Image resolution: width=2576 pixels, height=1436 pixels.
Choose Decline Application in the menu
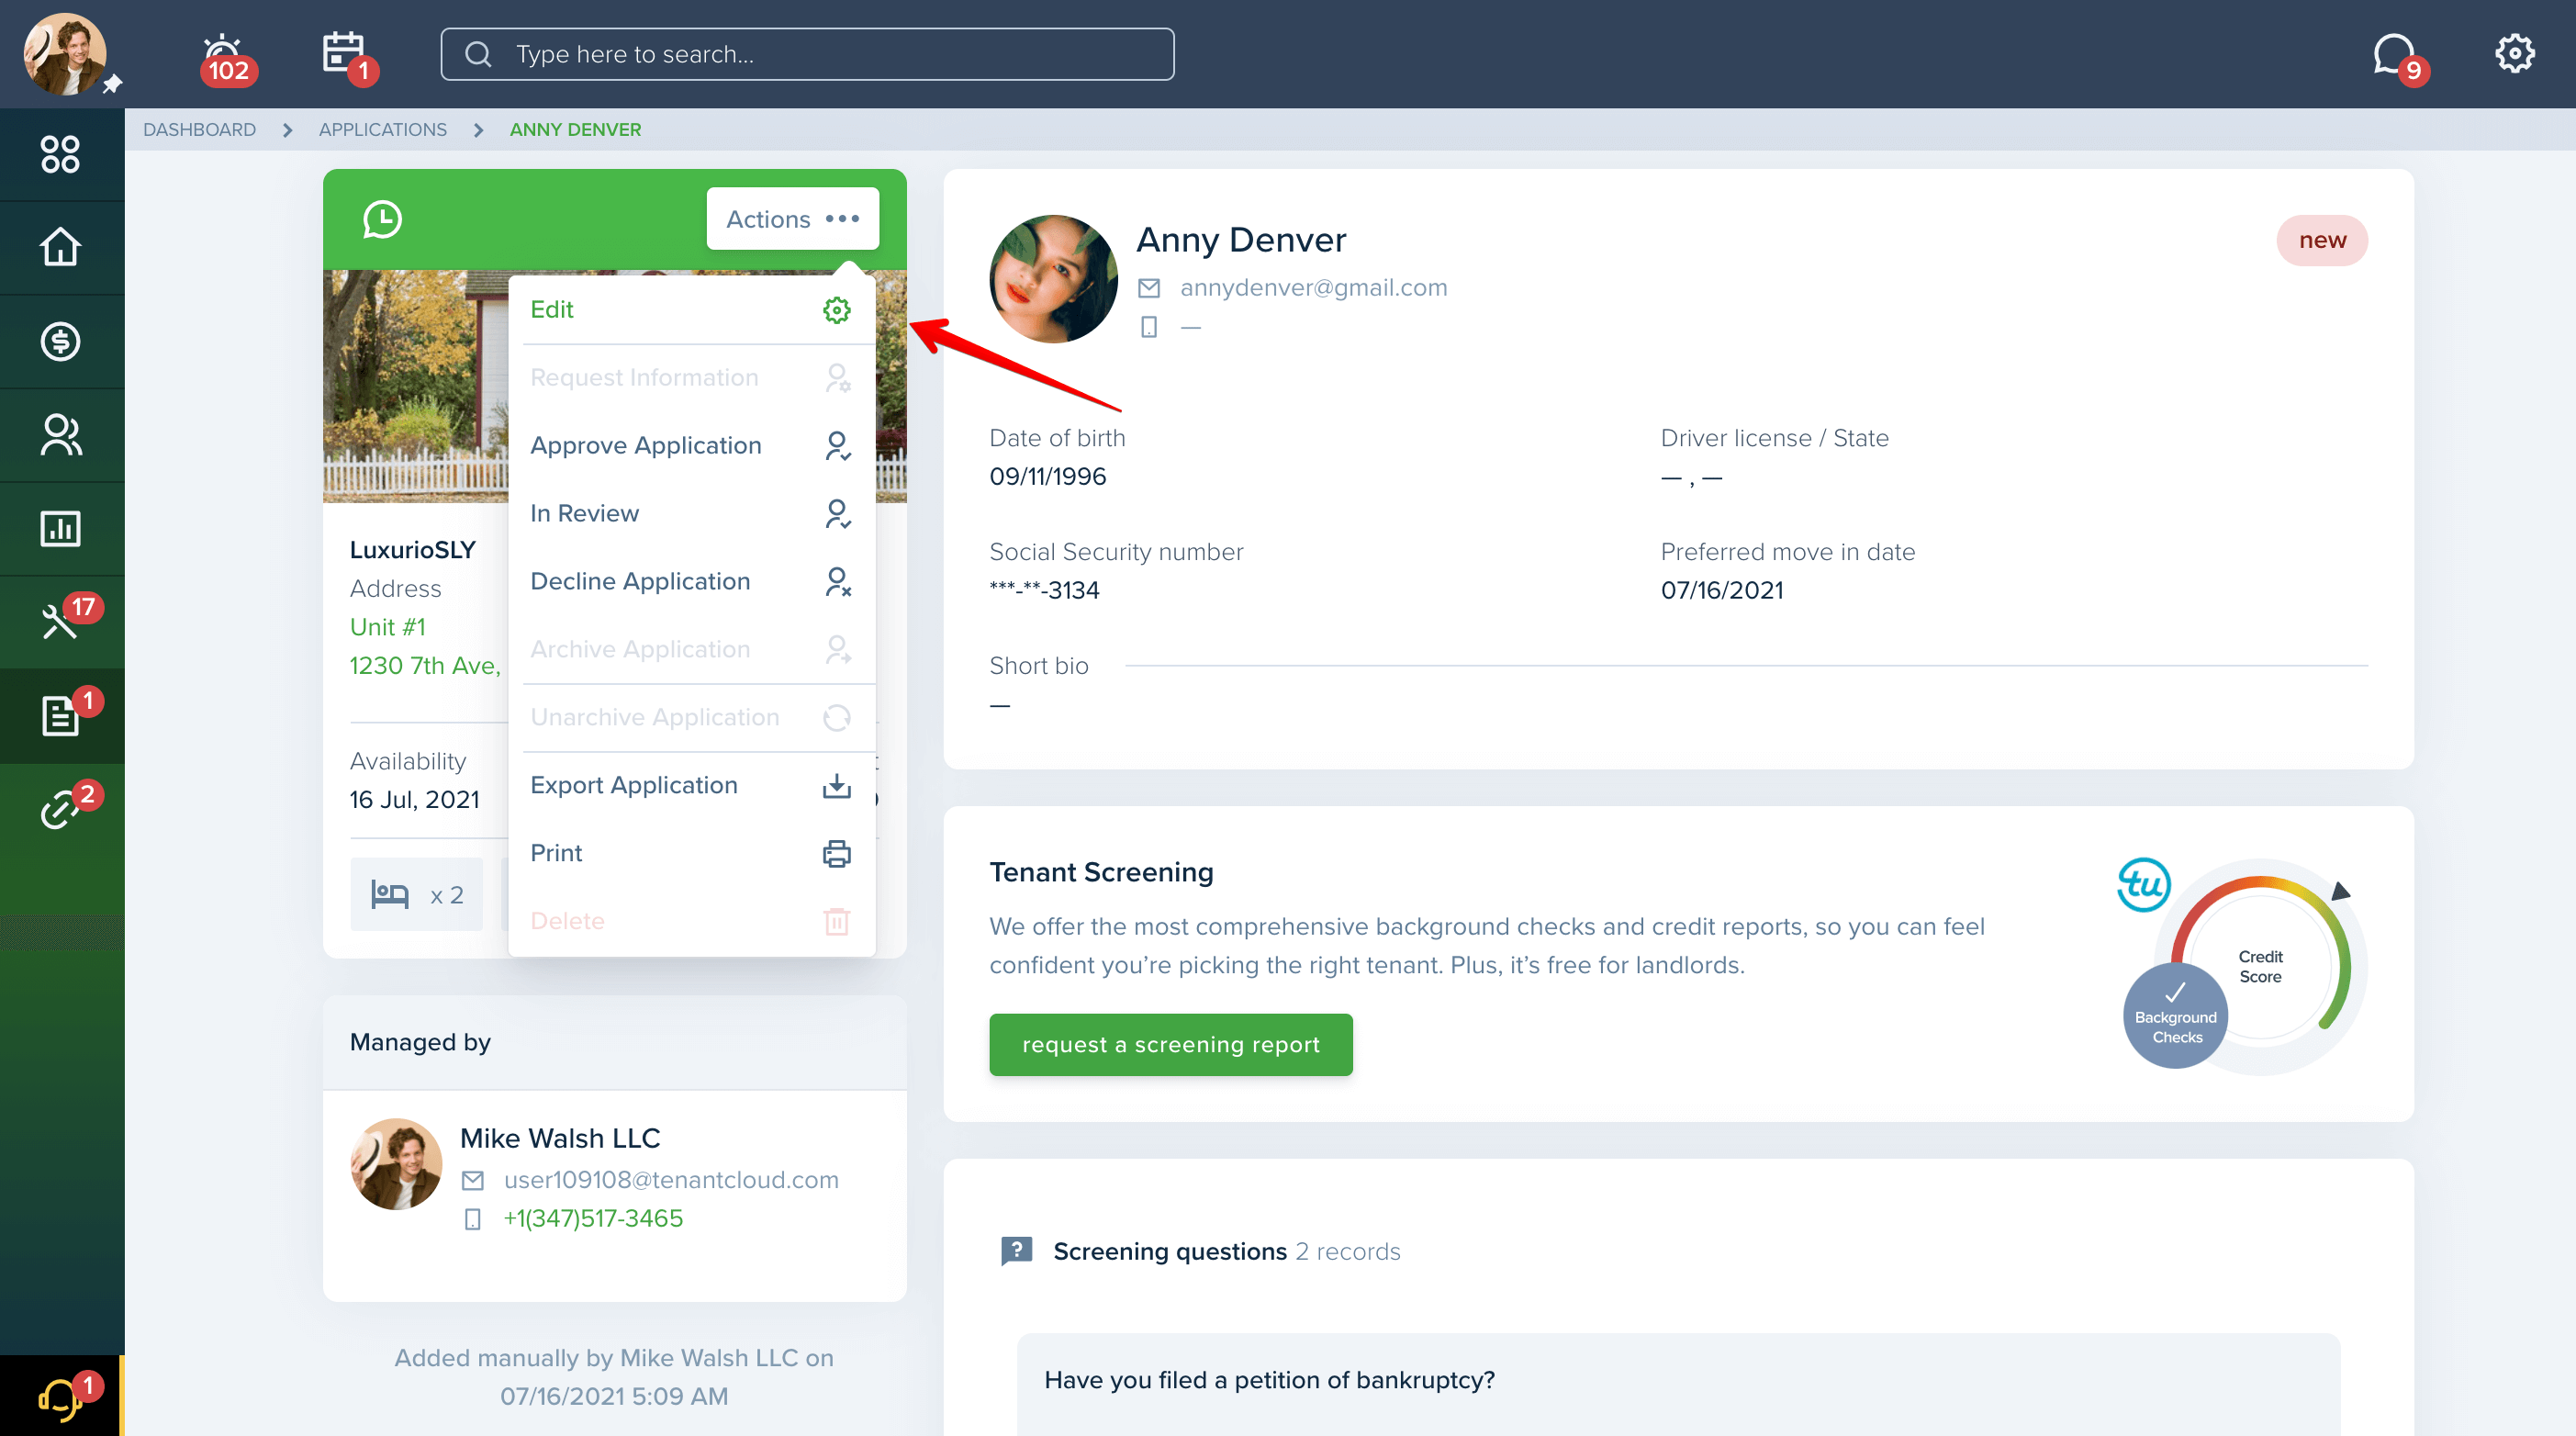click(691, 582)
